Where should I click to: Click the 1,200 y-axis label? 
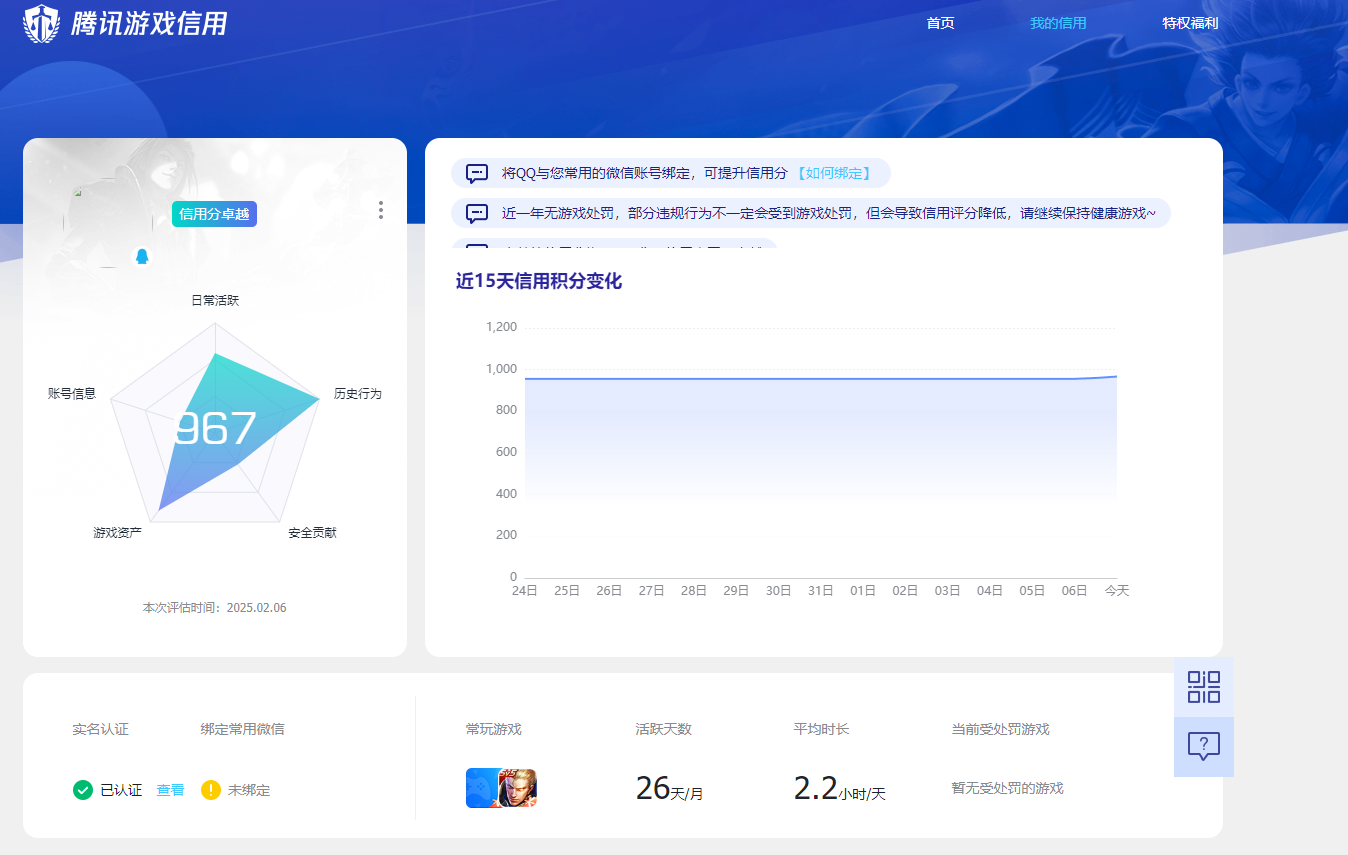click(501, 327)
